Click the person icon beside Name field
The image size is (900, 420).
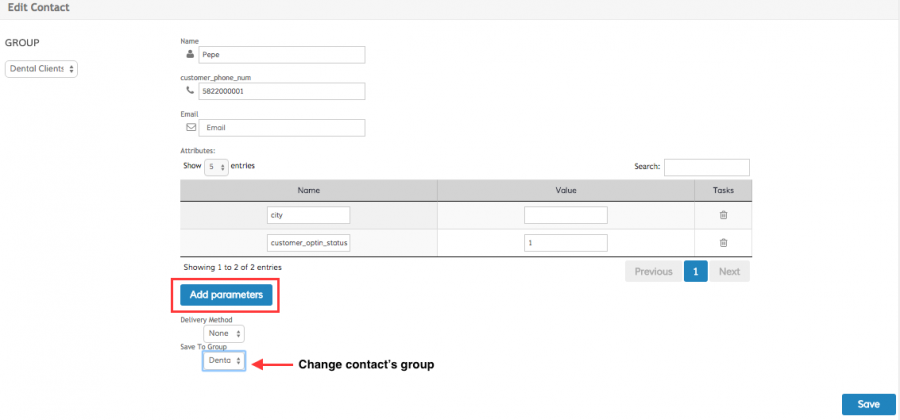pyautogui.click(x=190, y=55)
